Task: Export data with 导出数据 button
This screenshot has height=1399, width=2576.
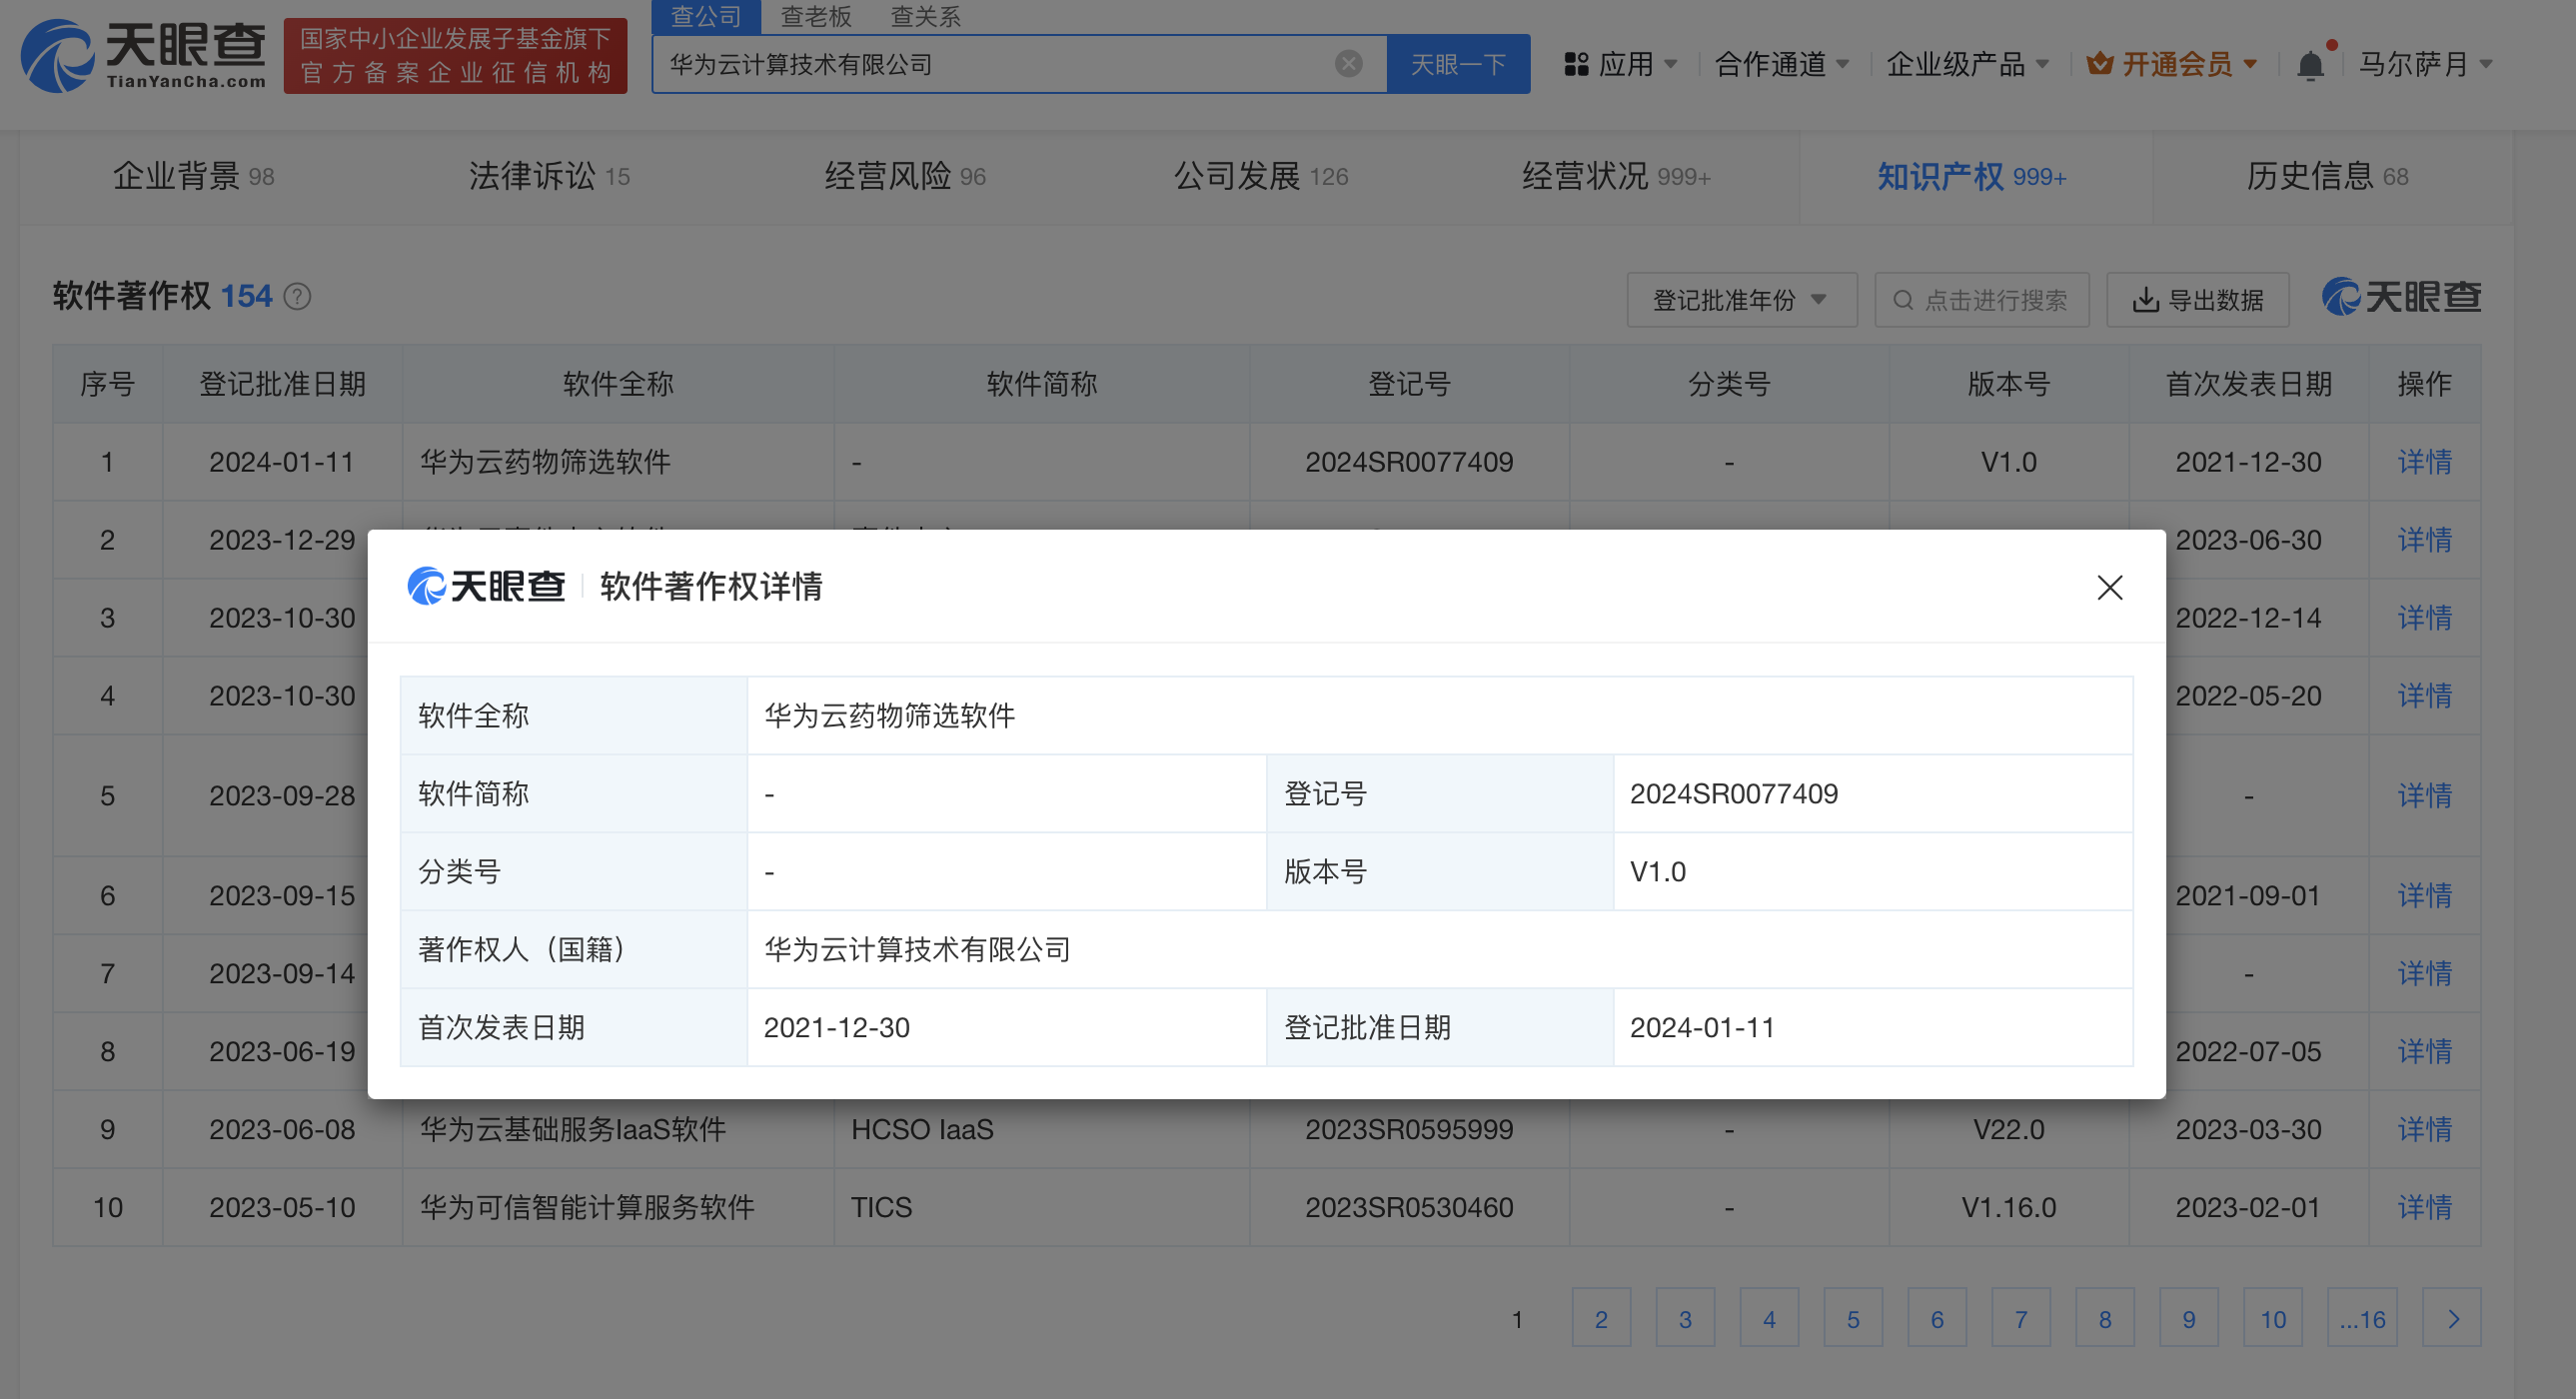Action: pyautogui.click(x=2197, y=300)
